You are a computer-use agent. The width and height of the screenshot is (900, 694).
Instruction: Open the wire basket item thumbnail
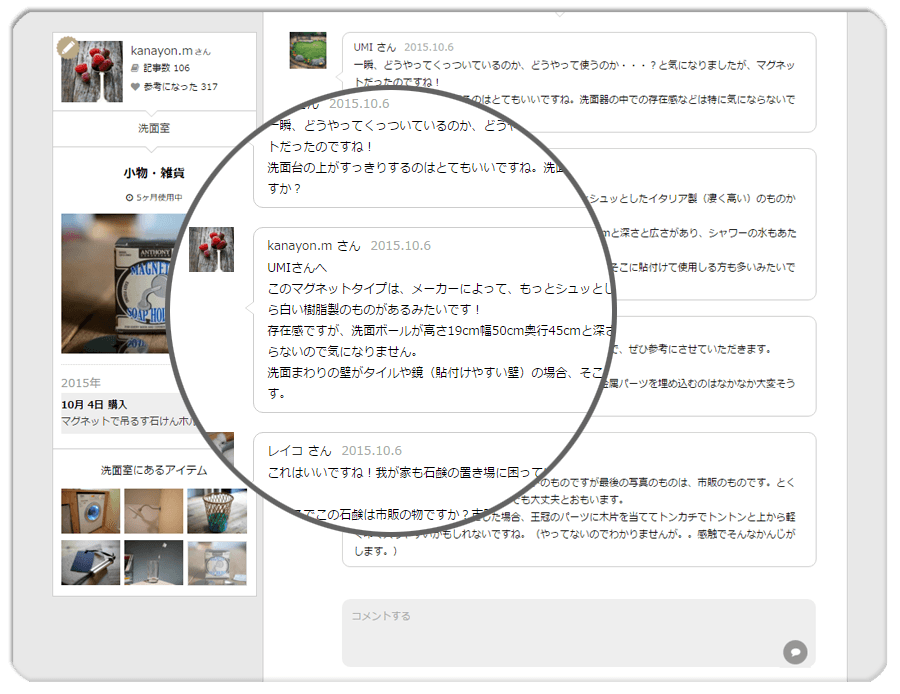(x=217, y=511)
